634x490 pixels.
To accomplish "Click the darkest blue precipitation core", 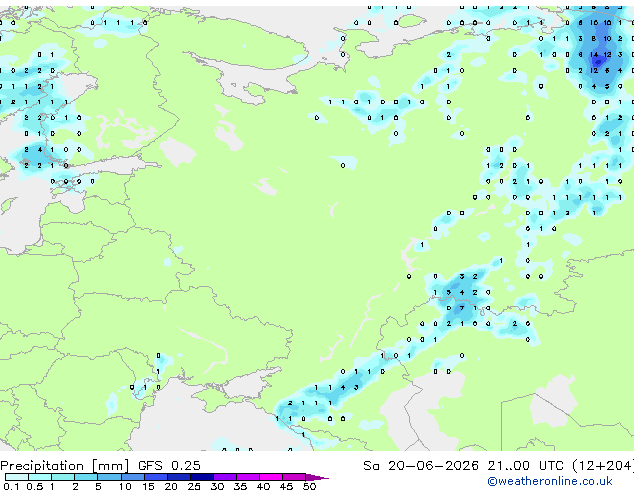I will tap(598, 61).
